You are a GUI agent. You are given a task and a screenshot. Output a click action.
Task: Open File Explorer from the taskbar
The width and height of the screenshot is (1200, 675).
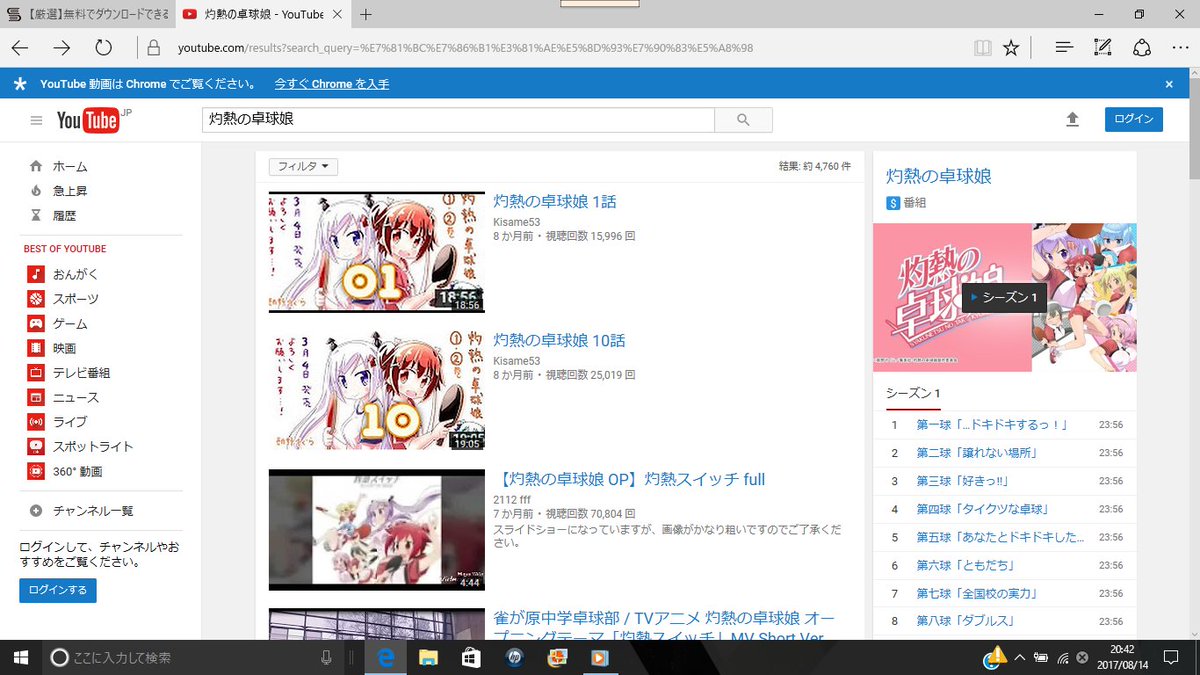[428, 657]
